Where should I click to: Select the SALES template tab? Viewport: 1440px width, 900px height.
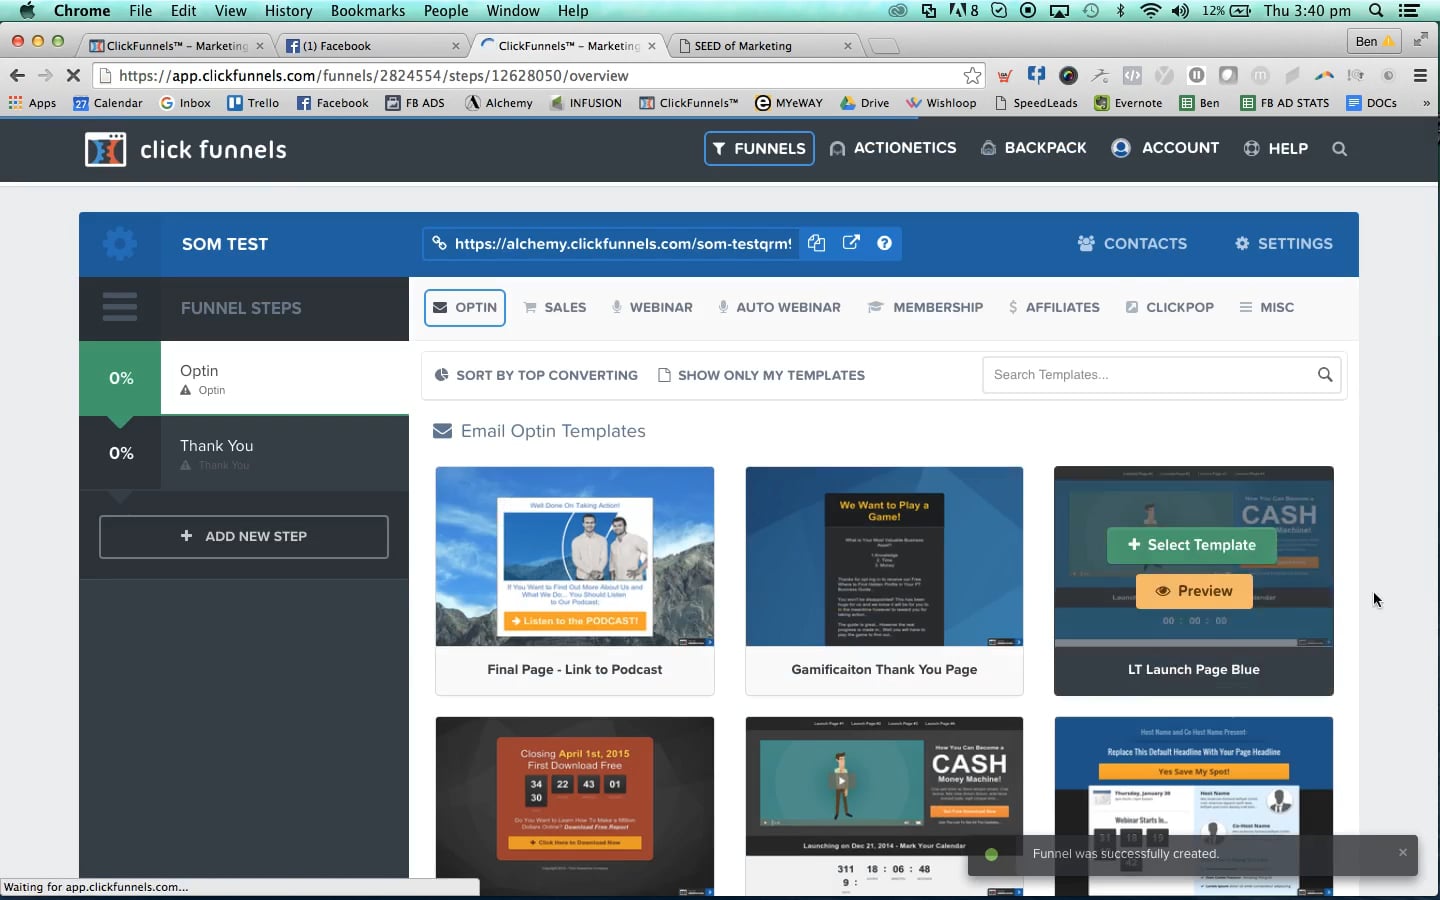tap(555, 307)
